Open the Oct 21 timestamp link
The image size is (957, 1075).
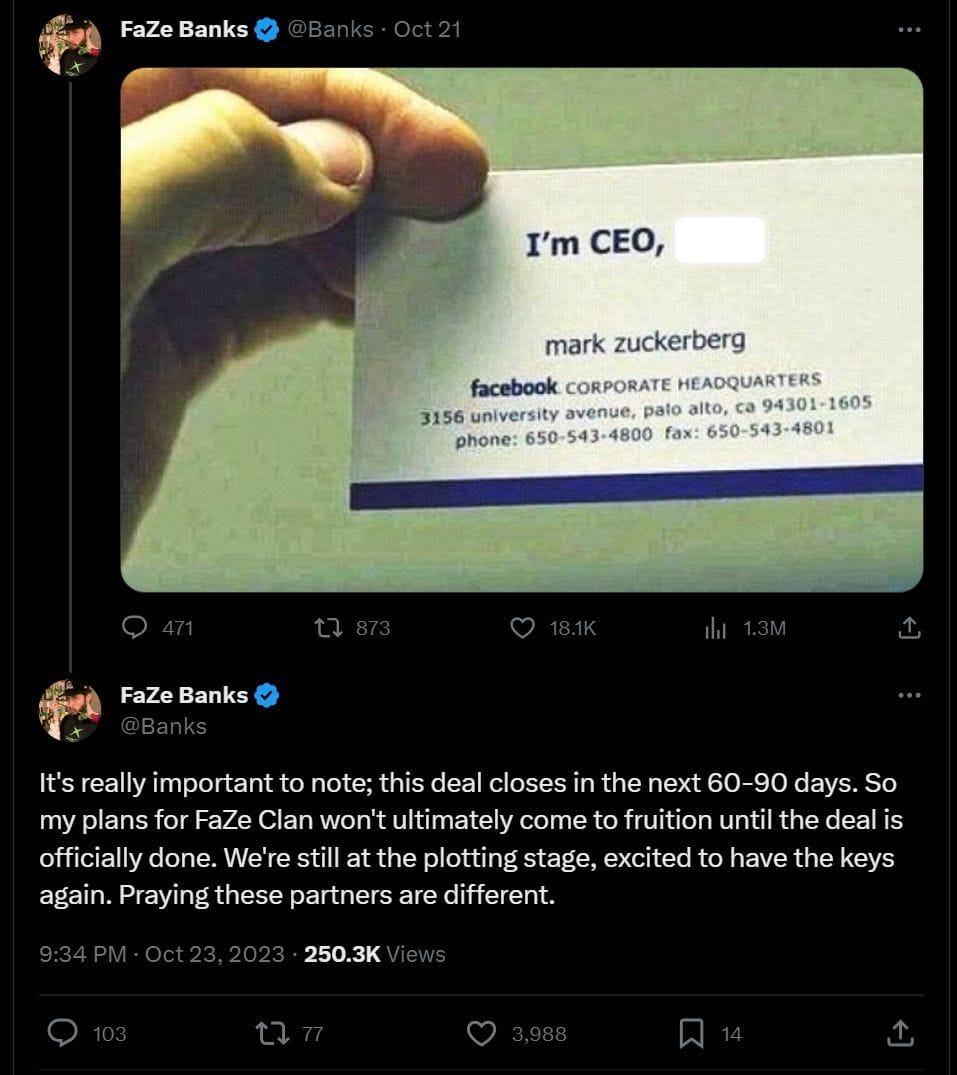tap(427, 30)
